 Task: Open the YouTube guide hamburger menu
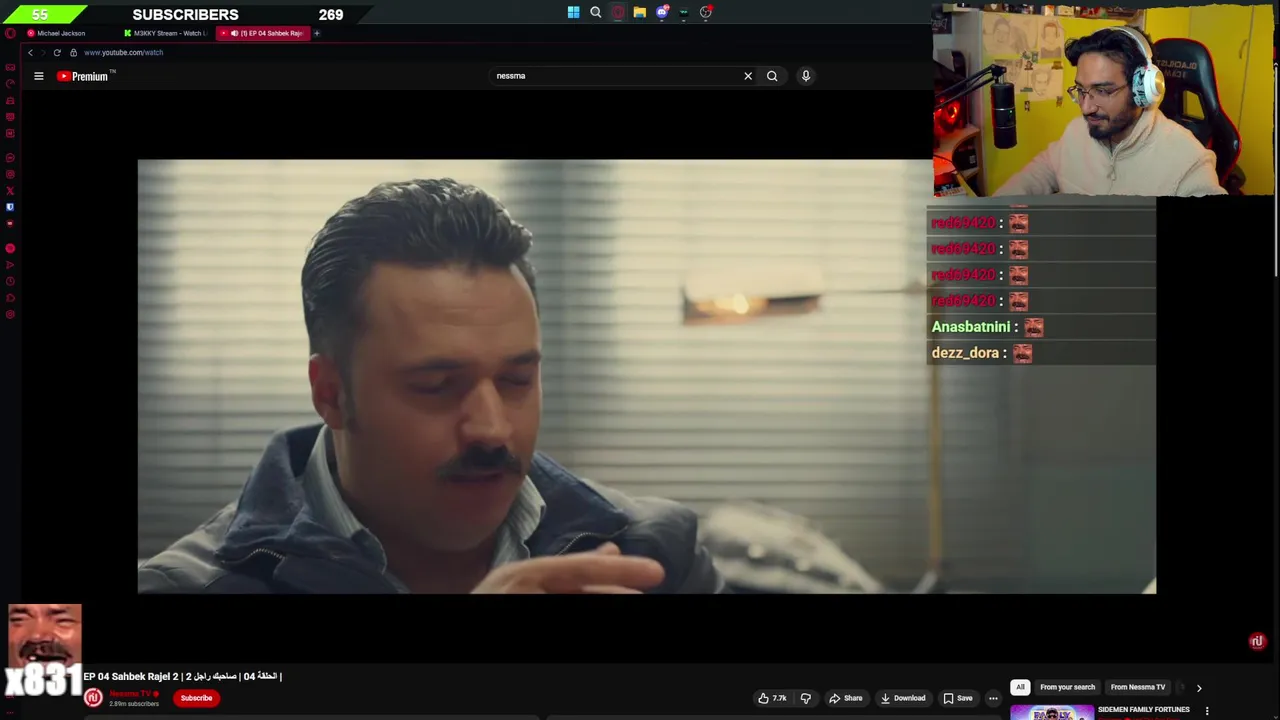[x=39, y=76]
